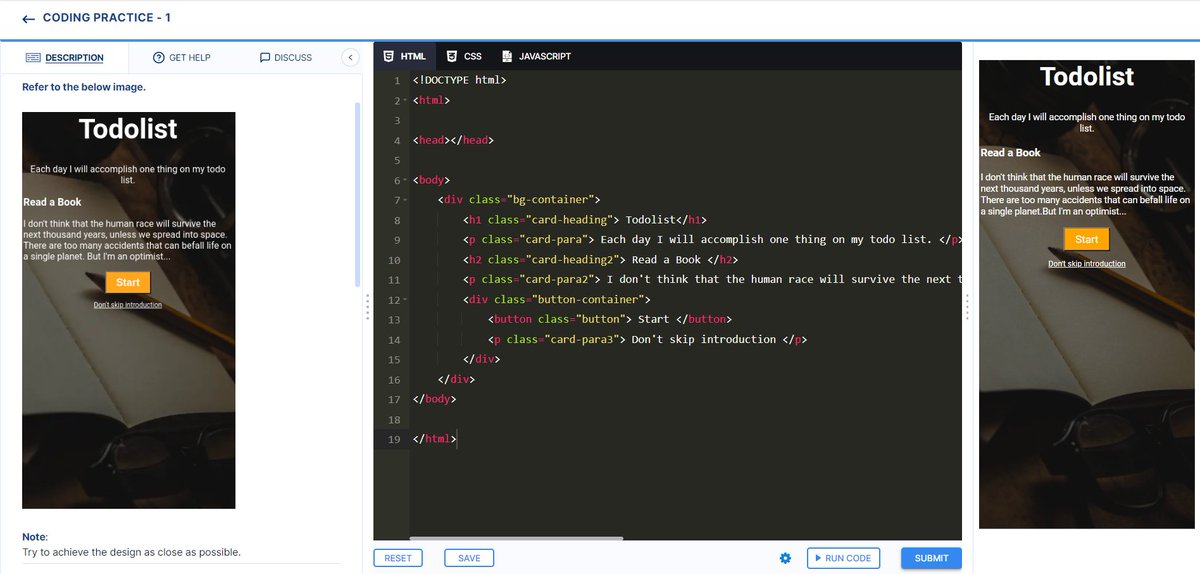The height and width of the screenshot is (574, 1200).
Task: Click the drag handle right of the editor
Action: click(968, 307)
